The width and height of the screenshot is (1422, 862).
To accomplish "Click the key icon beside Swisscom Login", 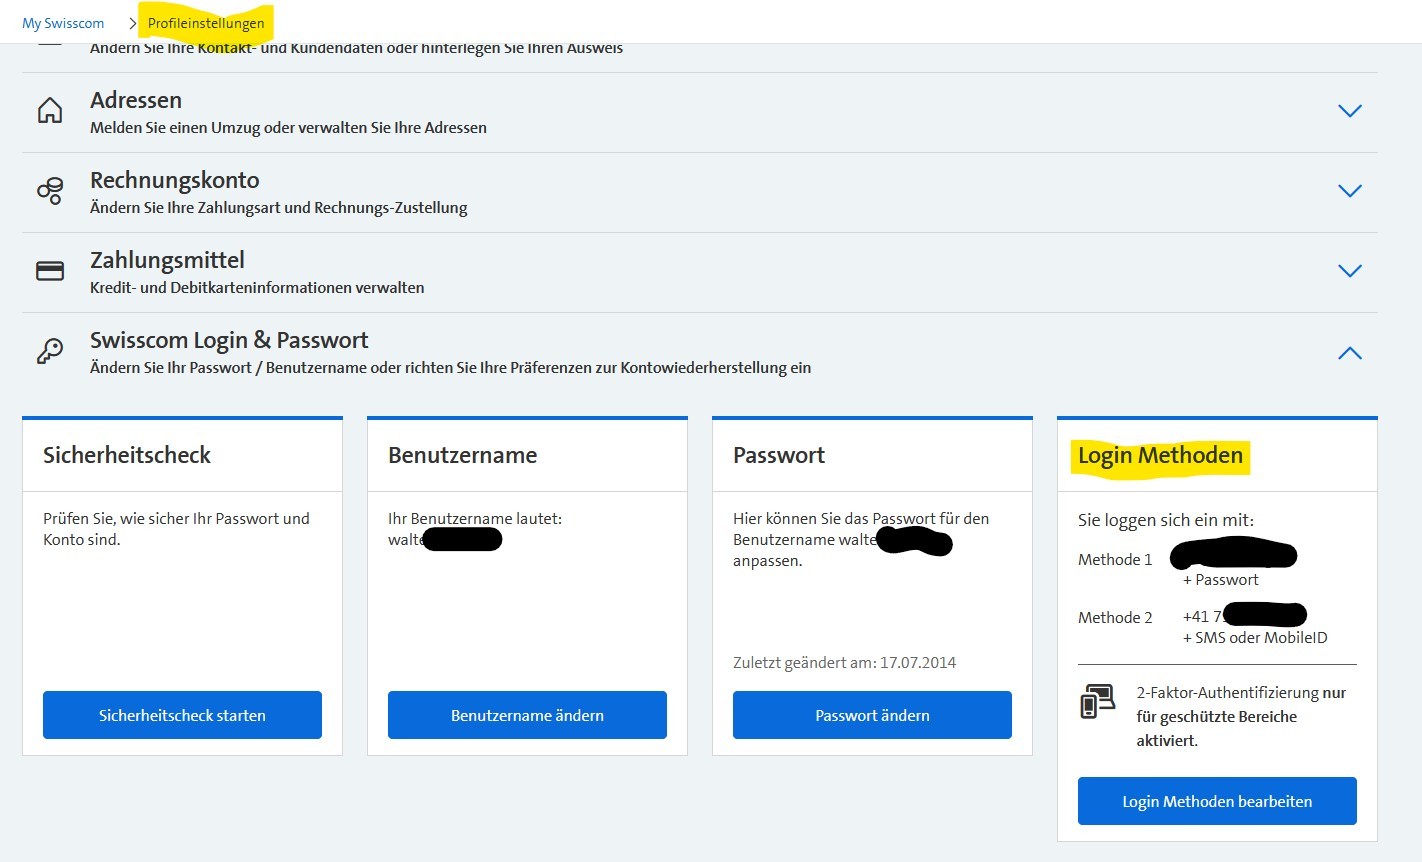I will coord(50,351).
